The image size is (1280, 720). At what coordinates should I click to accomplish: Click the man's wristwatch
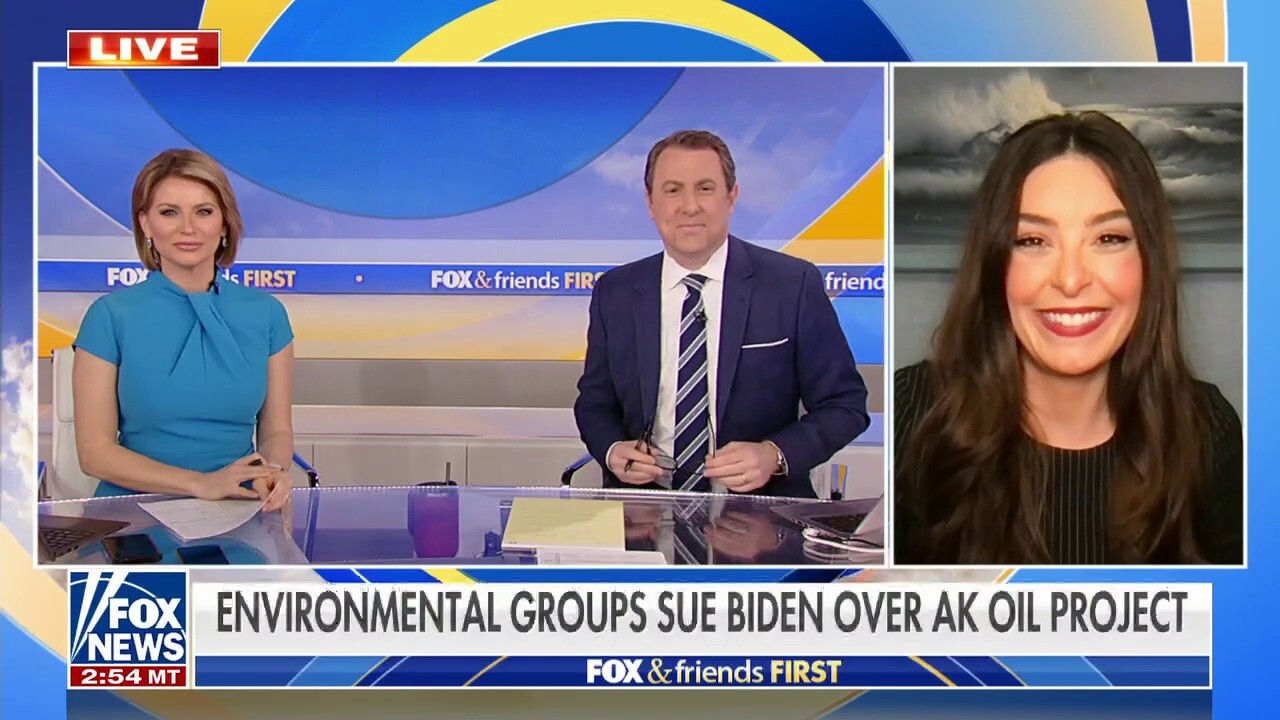(778, 460)
